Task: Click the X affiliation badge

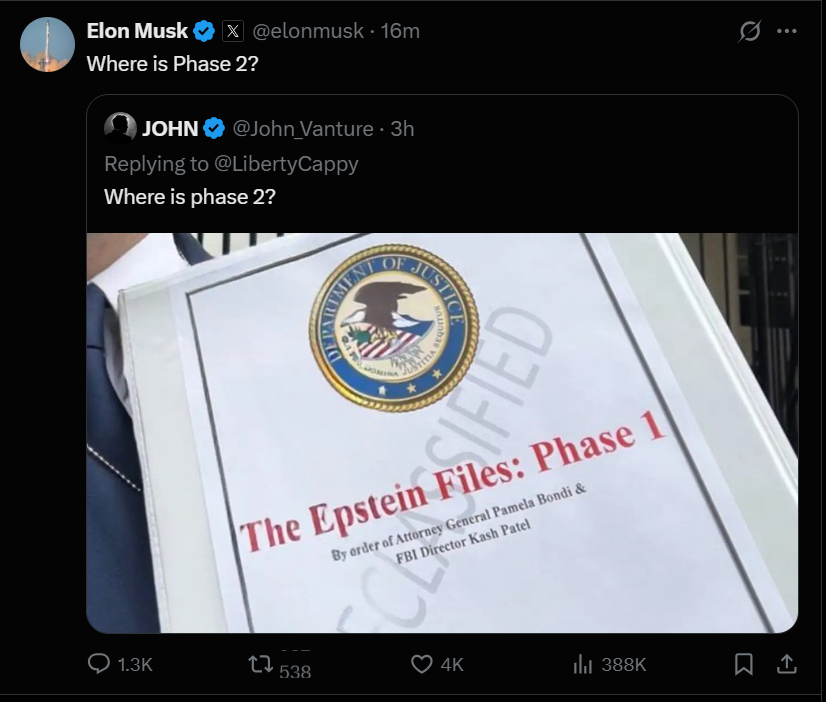Action: point(232,31)
